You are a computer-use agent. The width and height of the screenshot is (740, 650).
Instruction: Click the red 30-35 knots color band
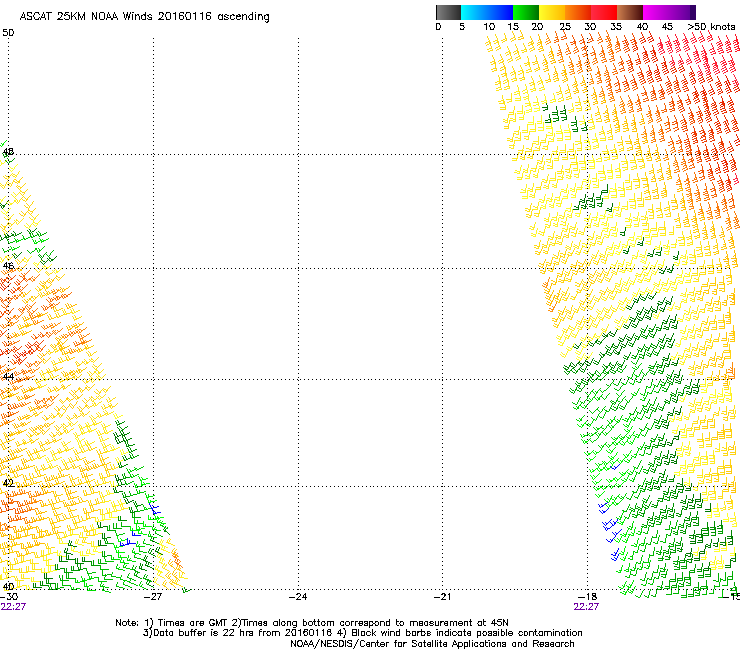coord(604,12)
